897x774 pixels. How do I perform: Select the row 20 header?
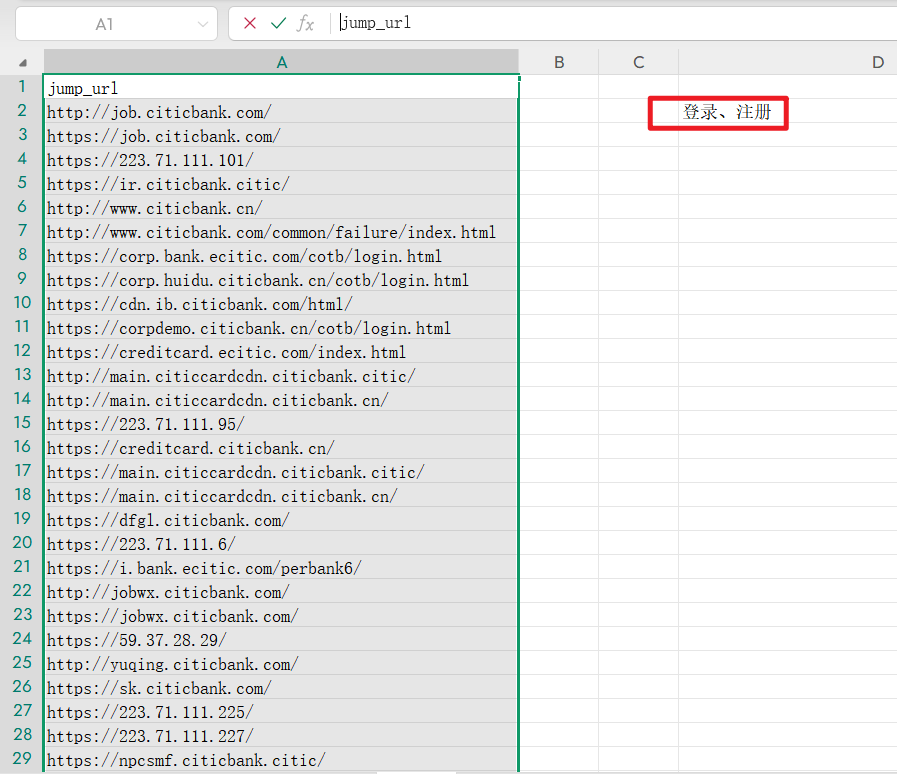(22, 543)
